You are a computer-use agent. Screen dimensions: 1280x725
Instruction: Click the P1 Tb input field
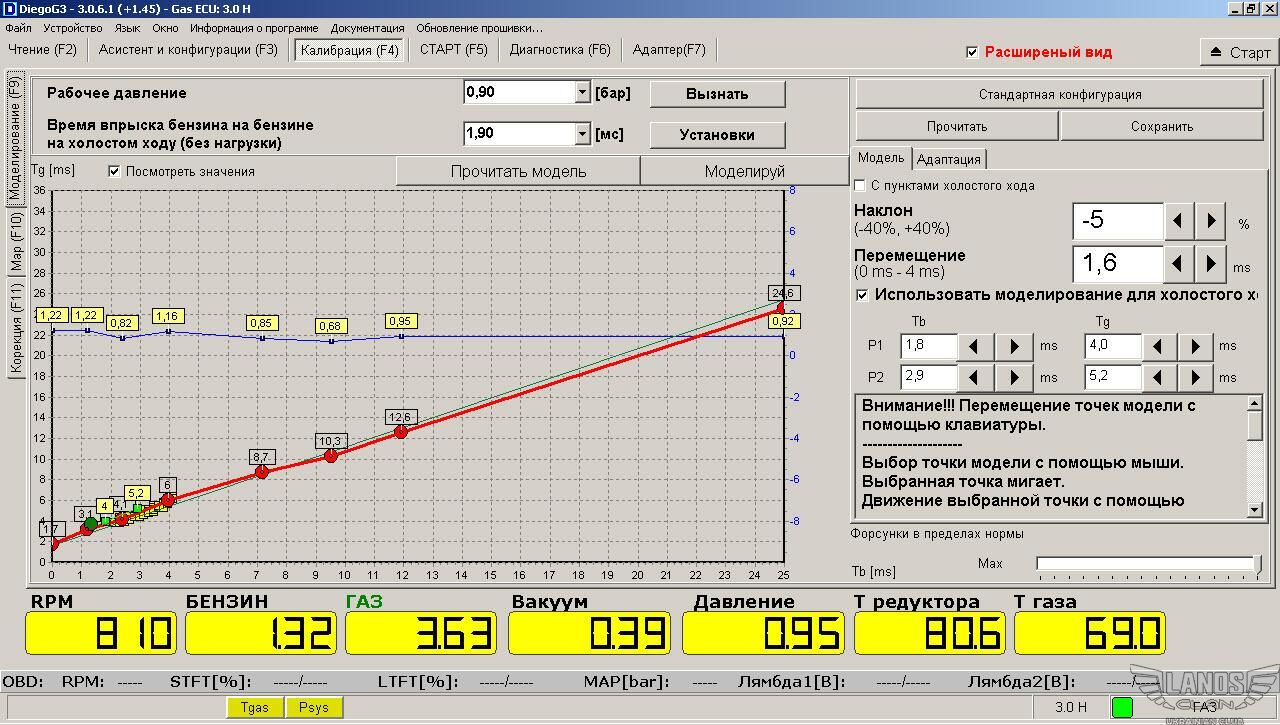tap(928, 346)
